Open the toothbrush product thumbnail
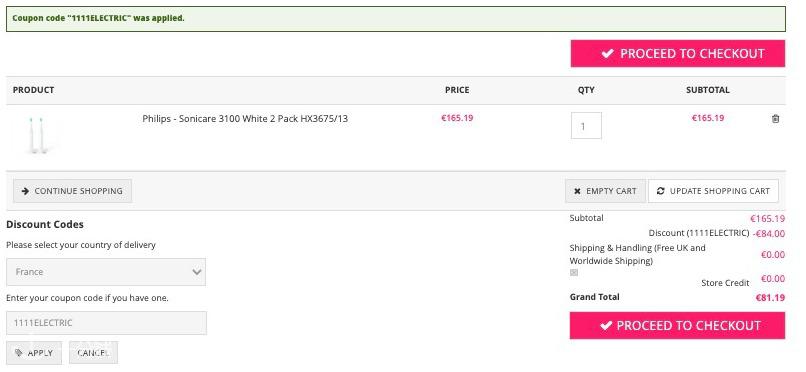The height and width of the screenshot is (372, 806). (37, 136)
